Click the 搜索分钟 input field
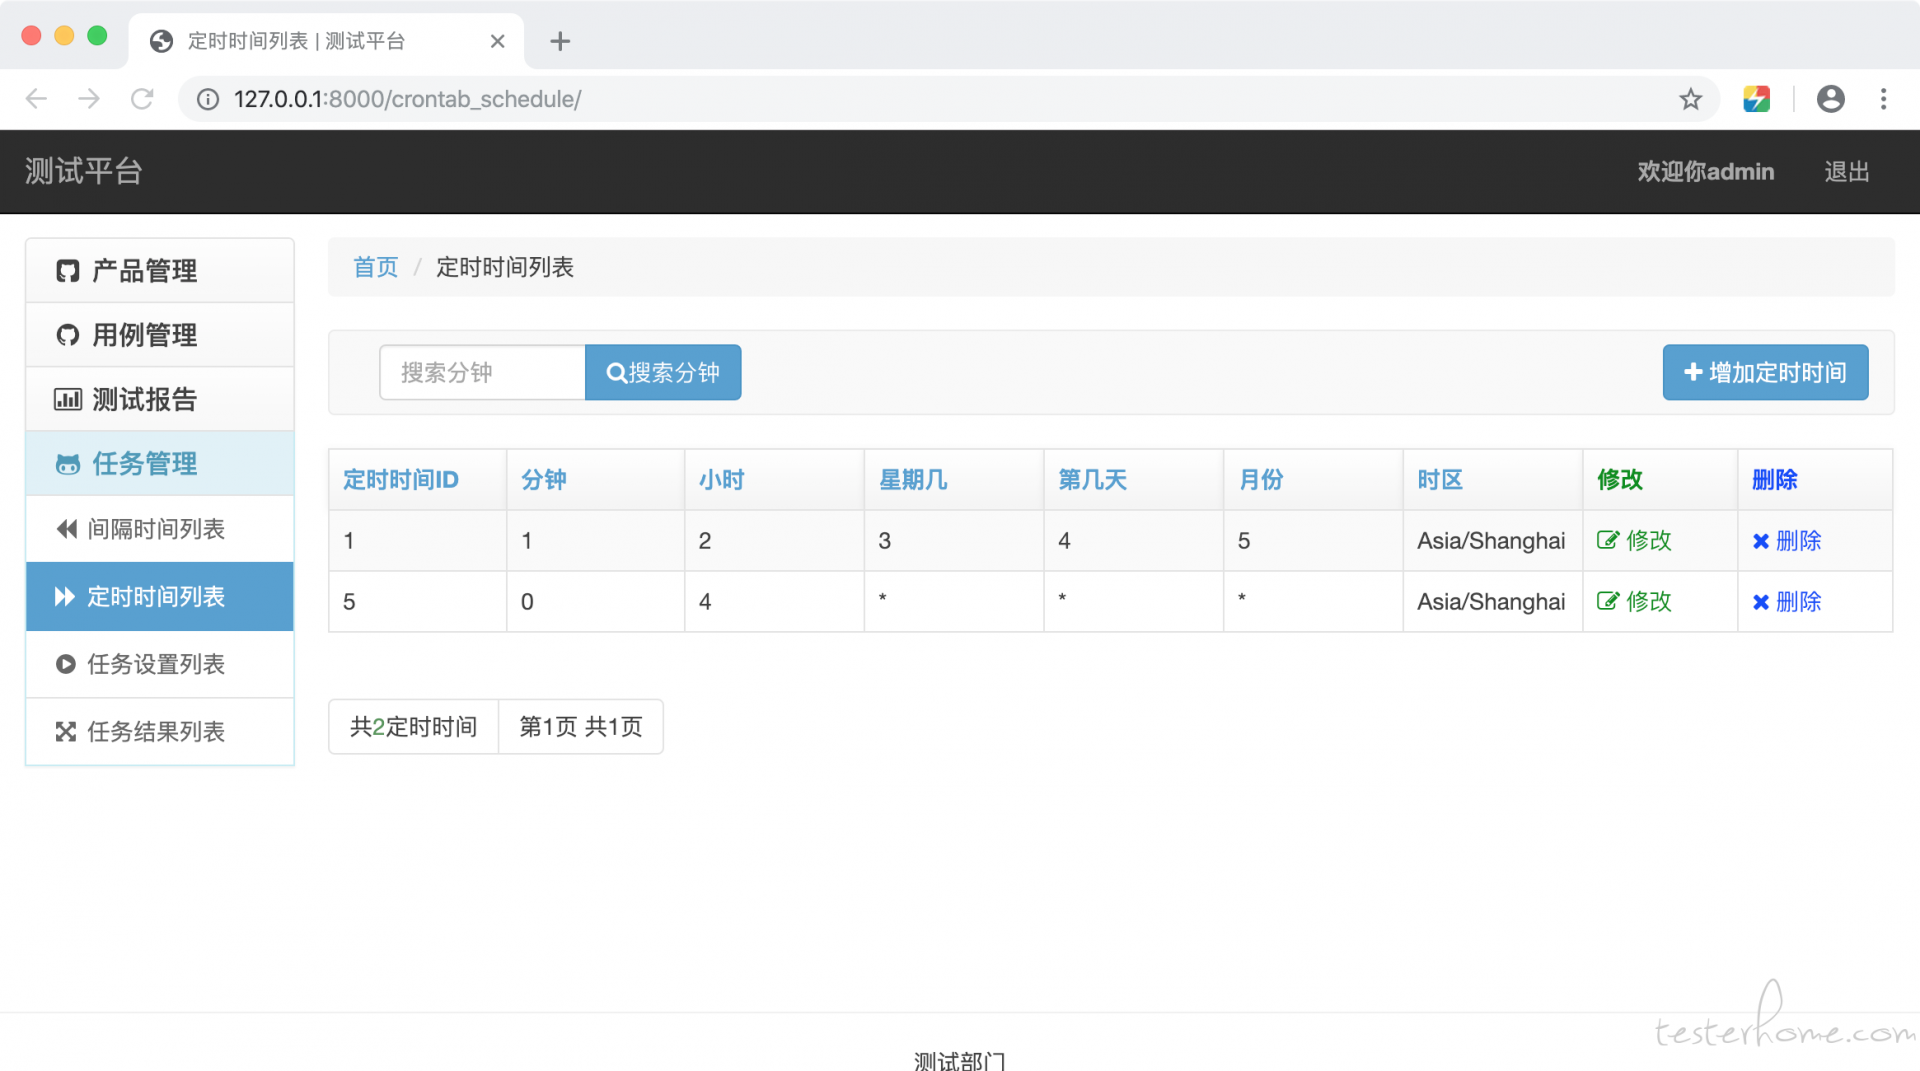 [482, 373]
